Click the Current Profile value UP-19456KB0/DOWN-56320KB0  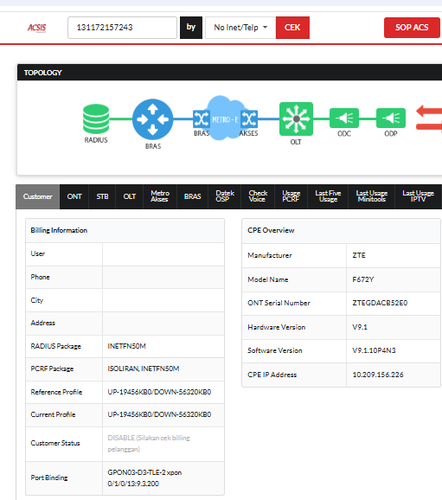[x=159, y=415]
